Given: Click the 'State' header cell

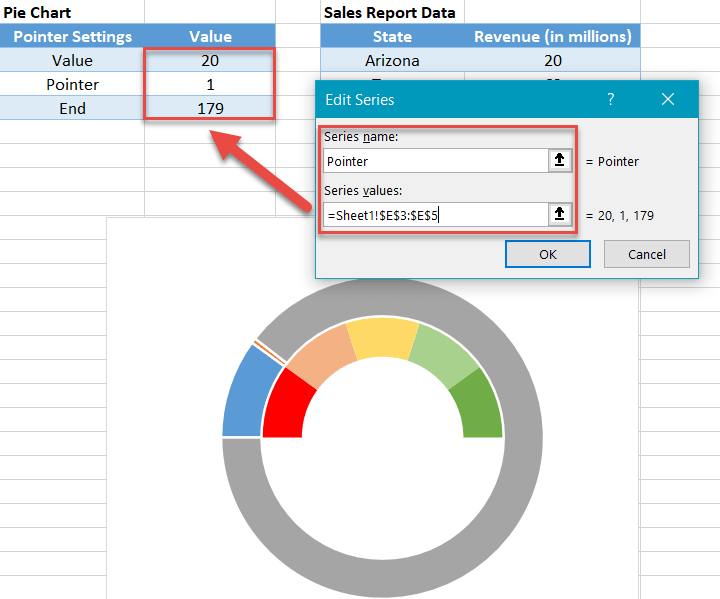Looking at the screenshot, I should (392, 36).
